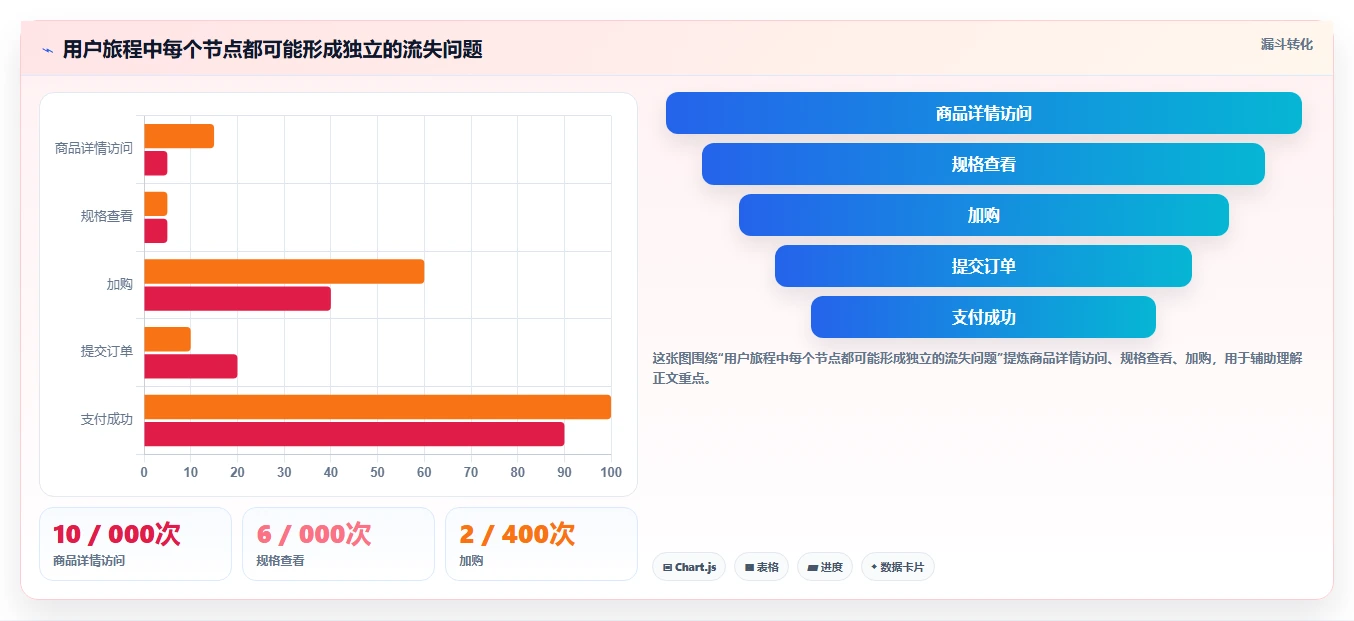Click the x-axis tick 100
1354x621 pixels.
tap(611, 472)
